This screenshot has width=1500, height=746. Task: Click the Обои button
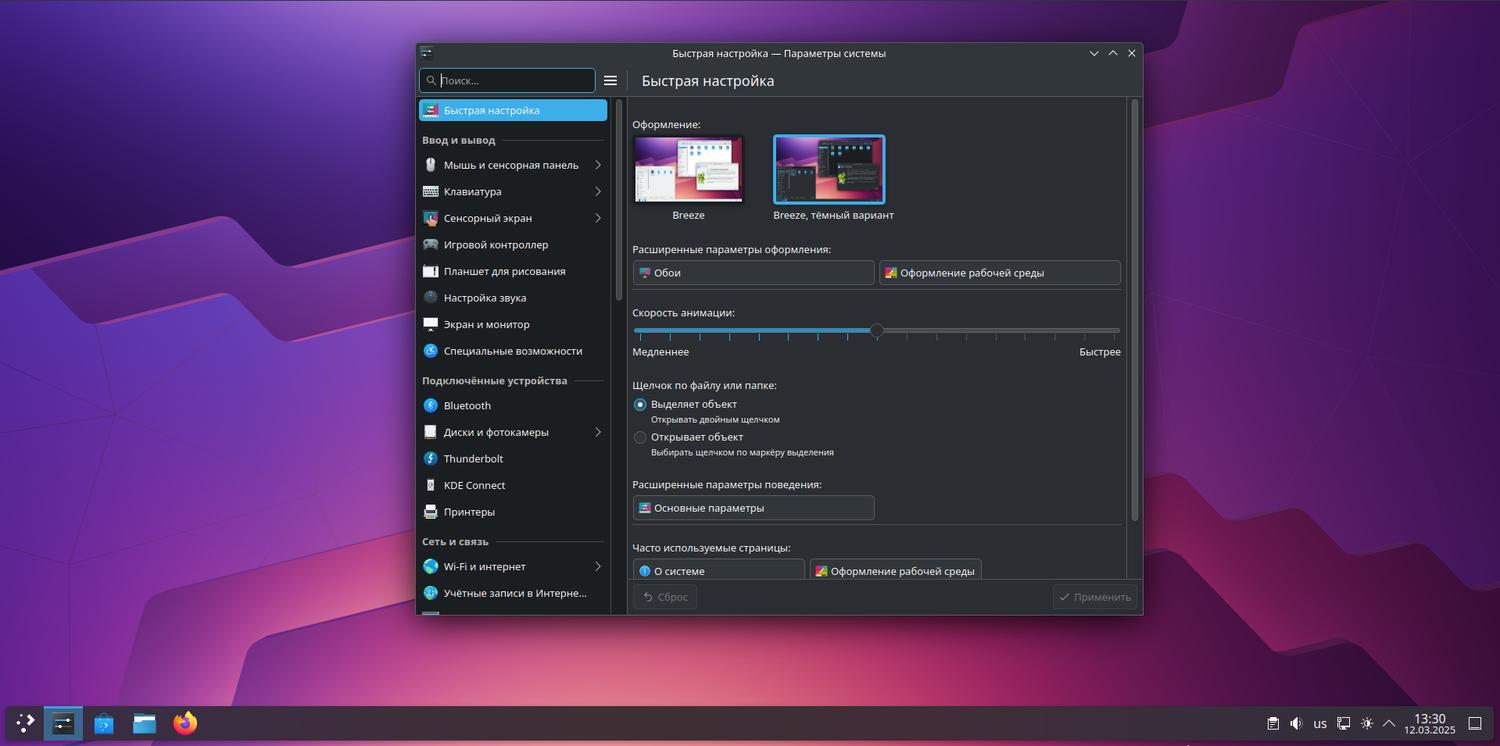753,273
